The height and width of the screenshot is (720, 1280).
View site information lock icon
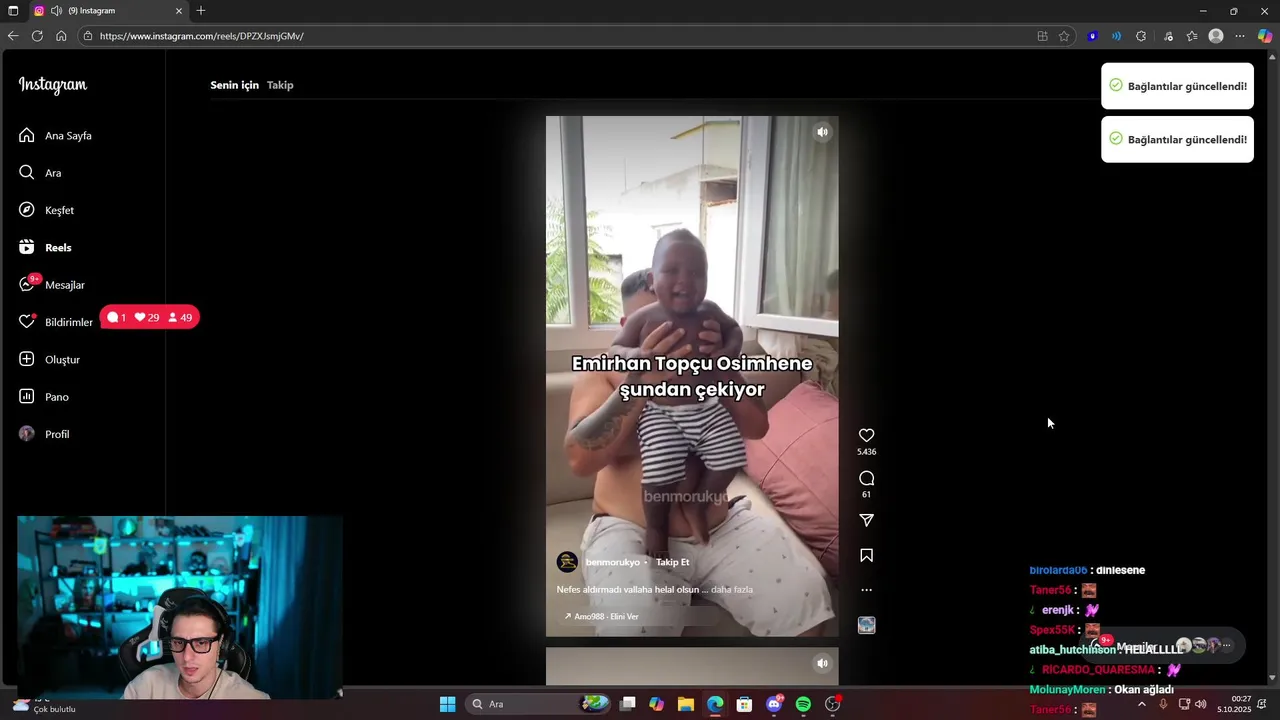[88, 36]
